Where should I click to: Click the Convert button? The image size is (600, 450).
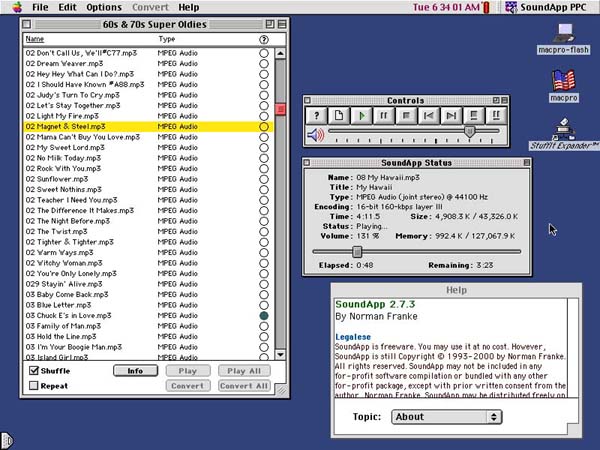tap(188, 385)
